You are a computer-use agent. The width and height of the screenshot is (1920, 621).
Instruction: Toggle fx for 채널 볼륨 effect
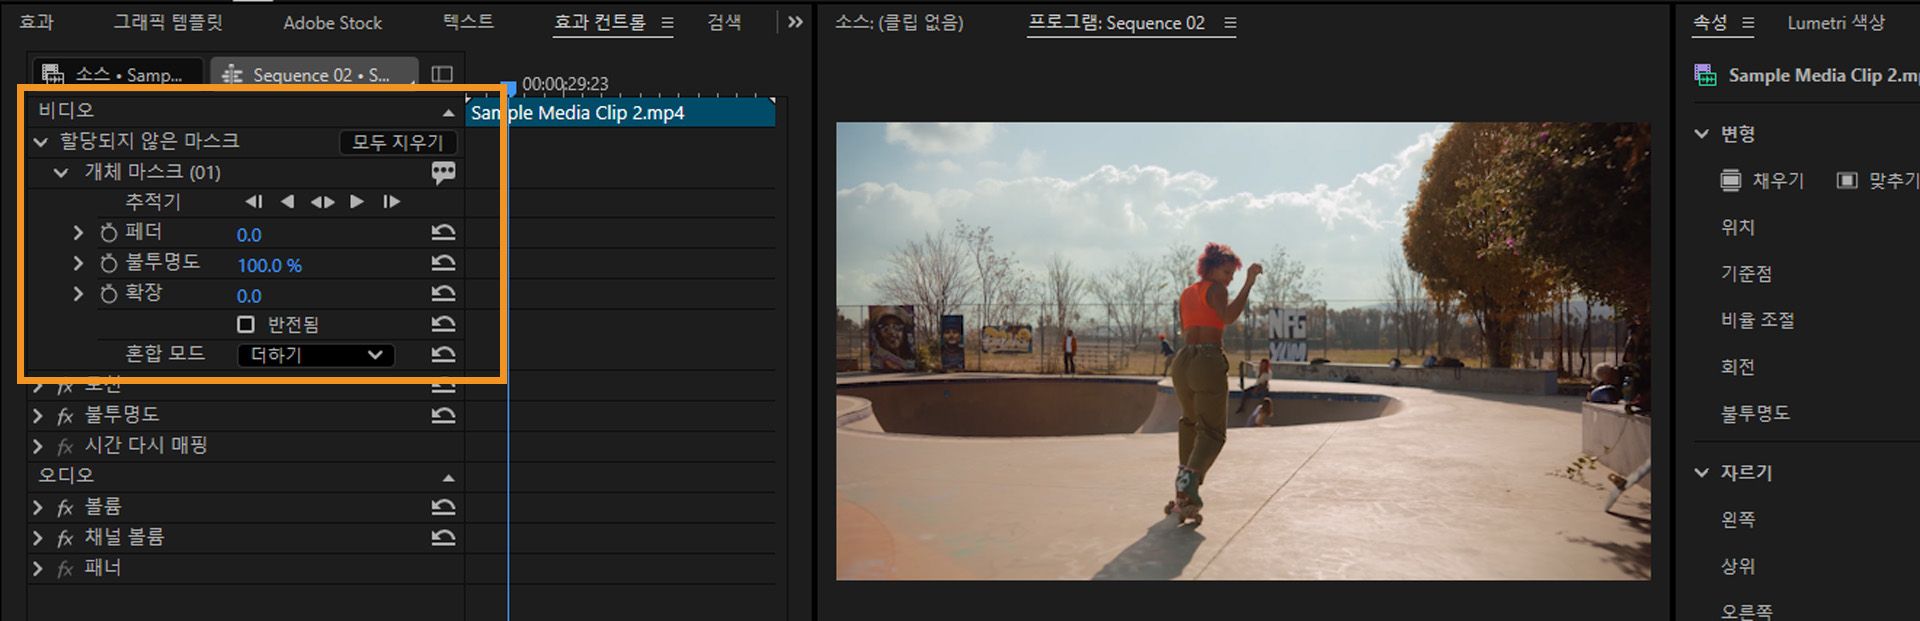coord(66,538)
